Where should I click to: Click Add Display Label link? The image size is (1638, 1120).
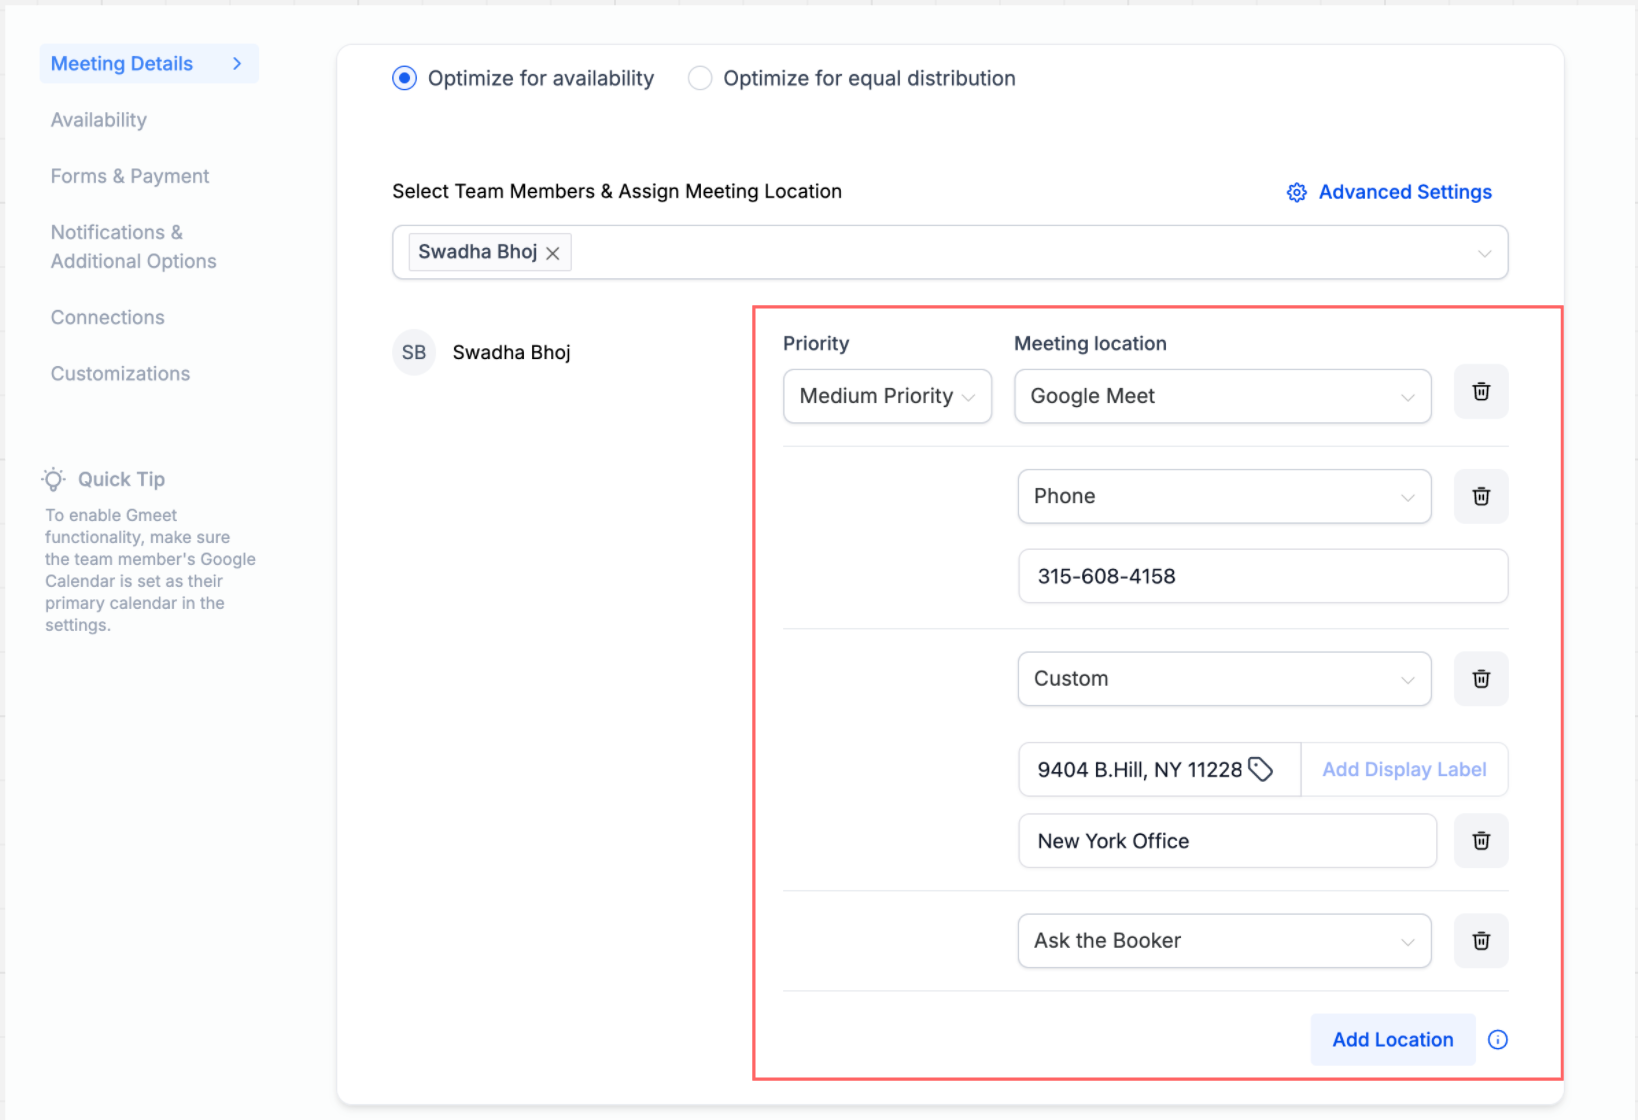[x=1404, y=769]
